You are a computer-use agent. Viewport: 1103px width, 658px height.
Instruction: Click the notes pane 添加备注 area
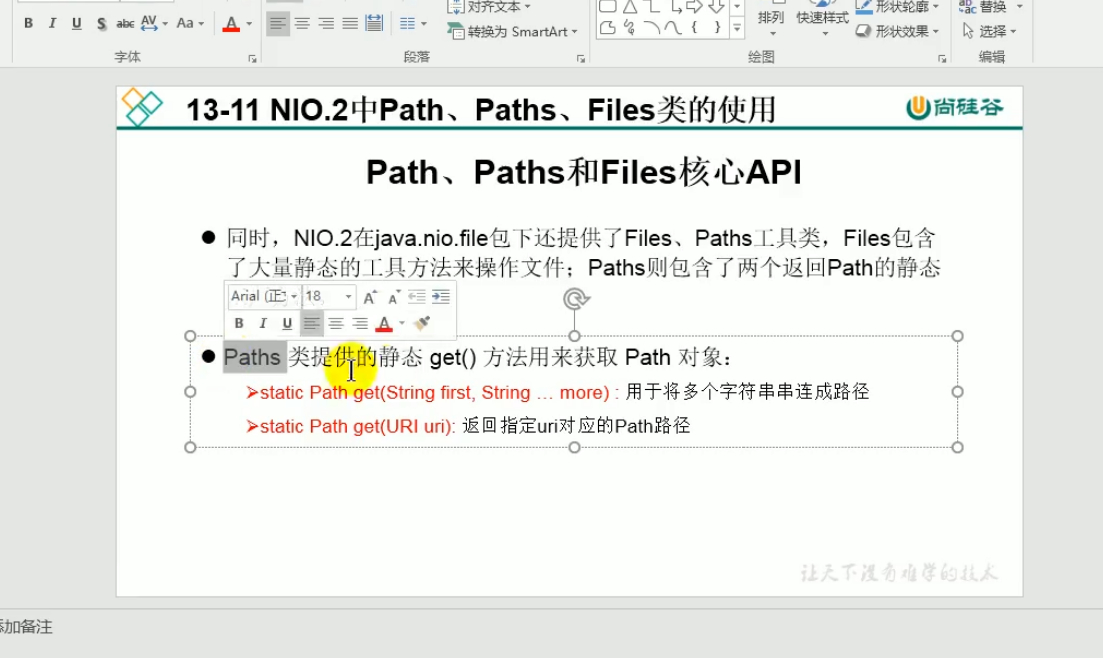point(26,626)
